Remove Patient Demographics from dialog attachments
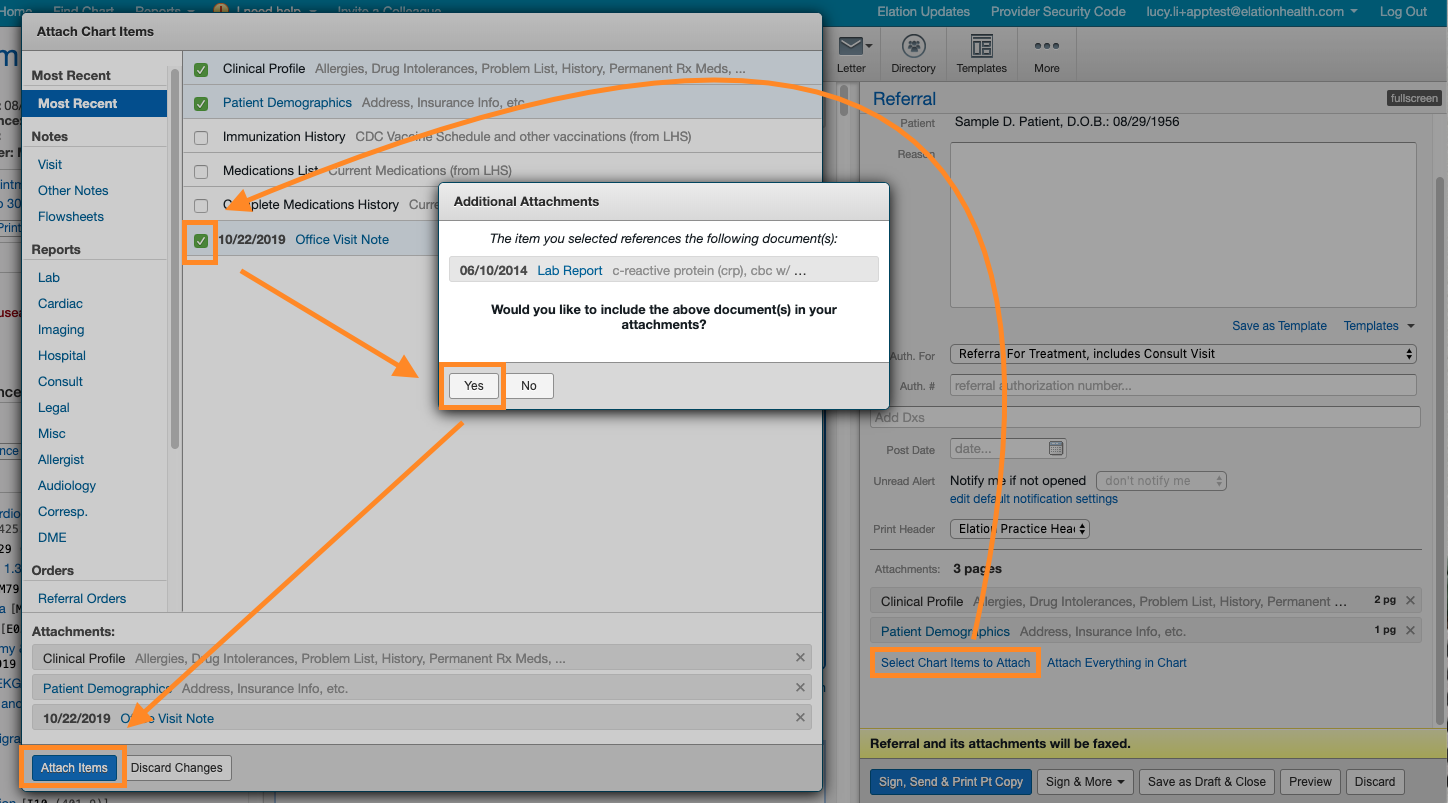1448x803 pixels. 800,688
